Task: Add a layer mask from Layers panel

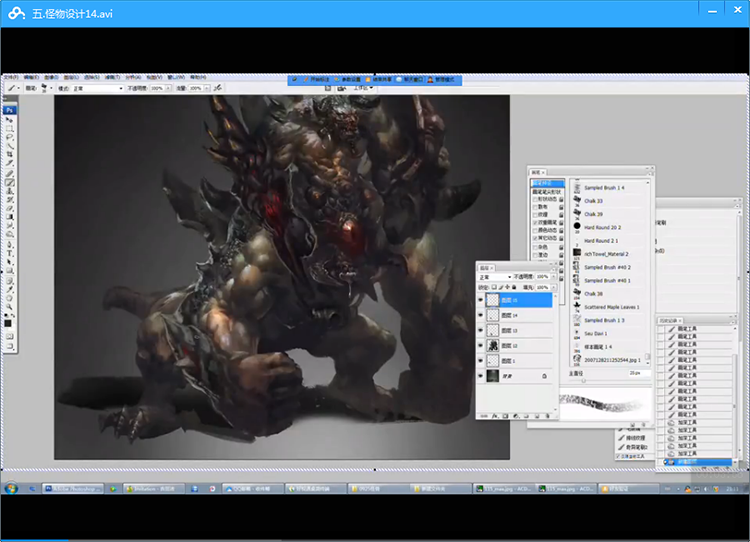Action: pyautogui.click(x=505, y=416)
